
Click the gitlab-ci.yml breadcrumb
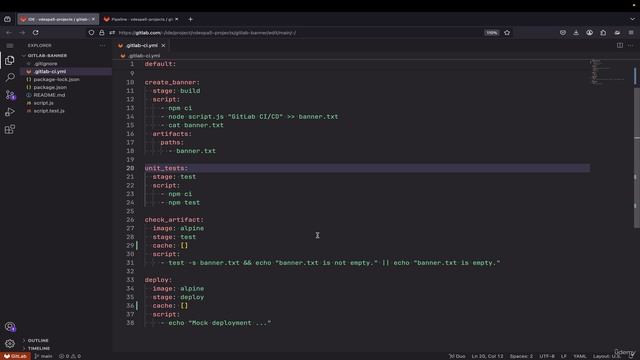pyautogui.click(x=144, y=56)
